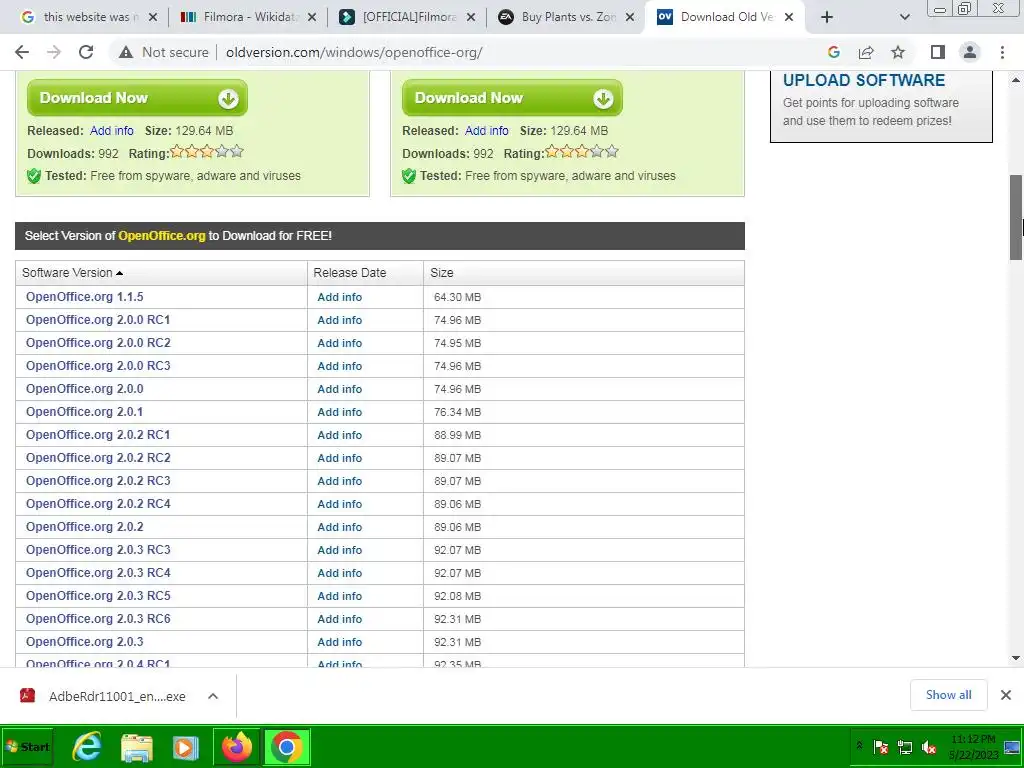Open Firefox from the taskbar
Screen dimensions: 1024x768
(236, 747)
